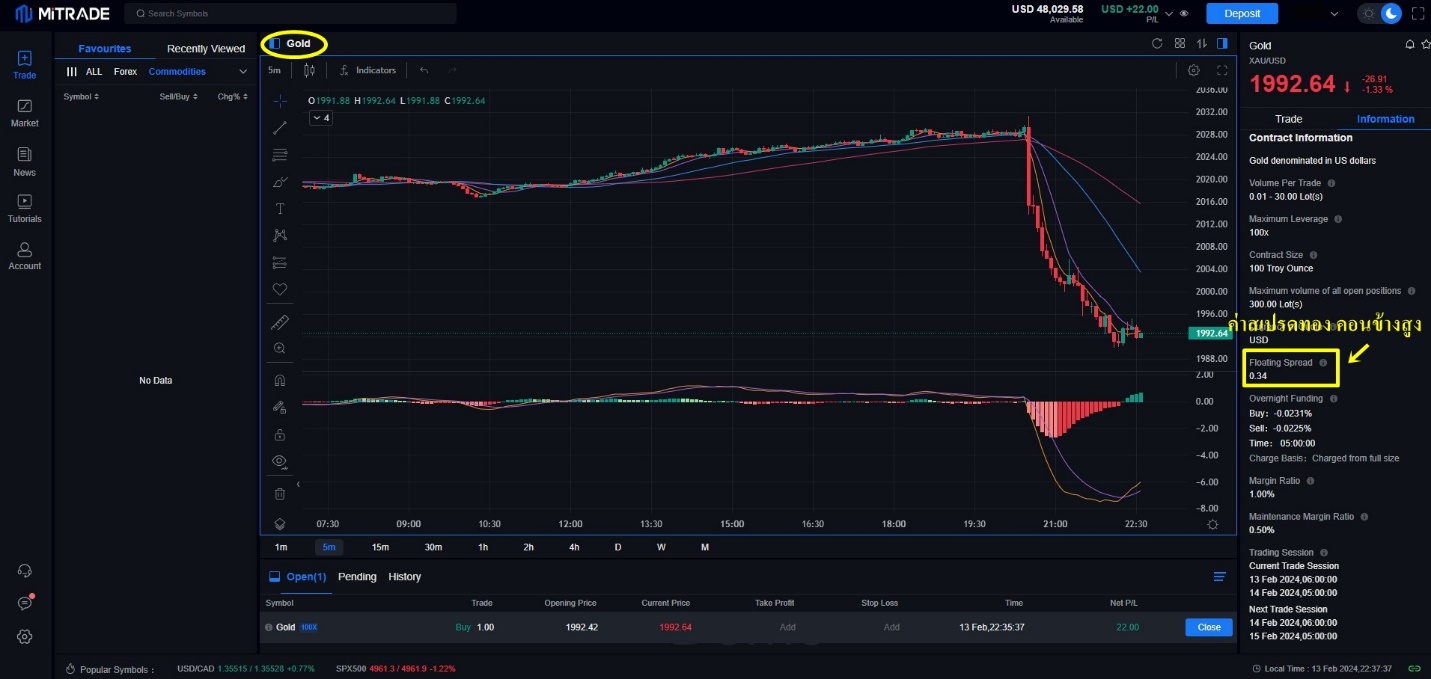Click the blue Deposit button
Viewport: 1431px width, 679px height.
coord(1242,13)
